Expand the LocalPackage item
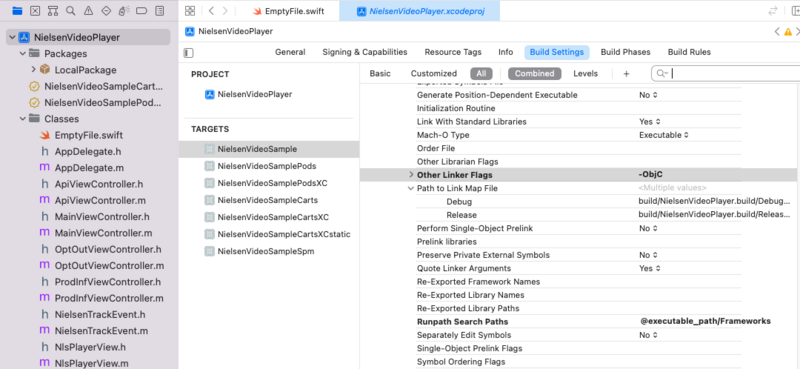 pyautogui.click(x=33, y=70)
